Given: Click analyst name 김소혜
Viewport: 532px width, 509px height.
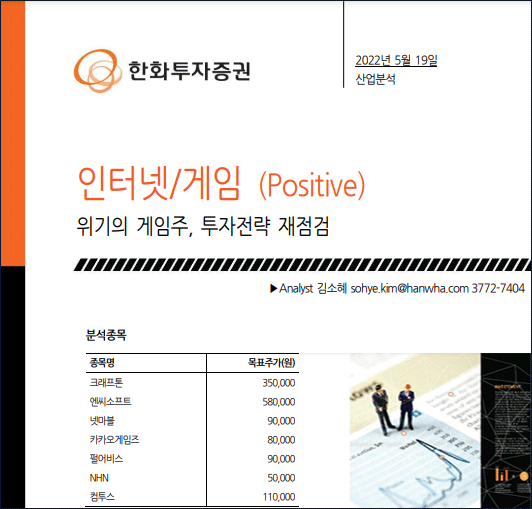Looking at the screenshot, I should click(x=332, y=288).
